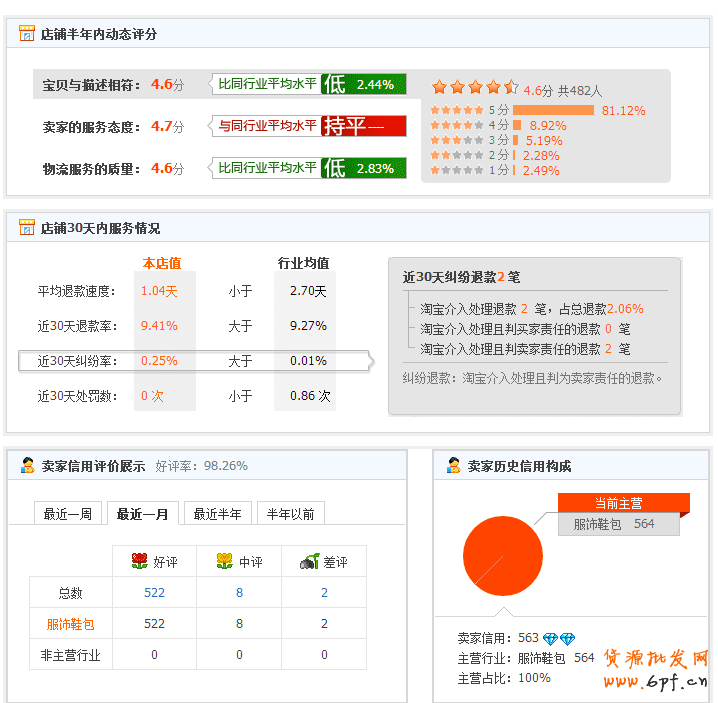The image size is (718, 703).
Task: Select the 近30天纠纷率 row
Action: (x=196, y=361)
